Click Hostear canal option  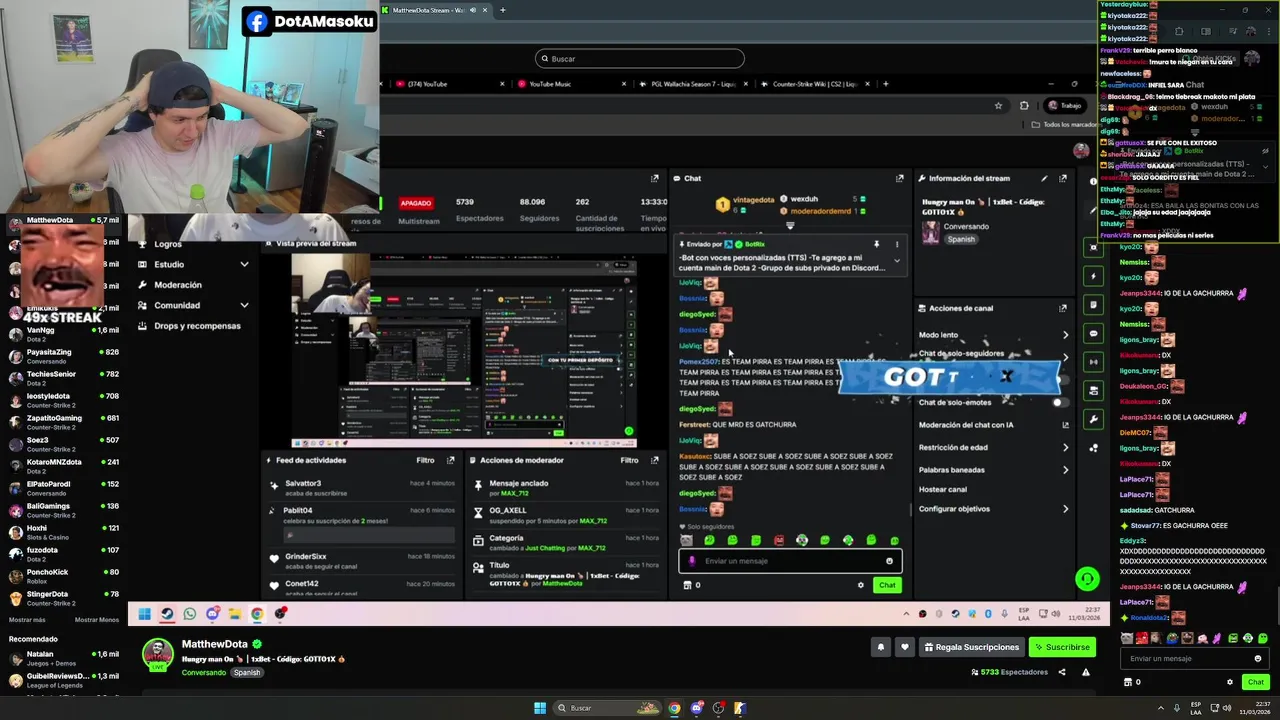(x=943, y=490)
